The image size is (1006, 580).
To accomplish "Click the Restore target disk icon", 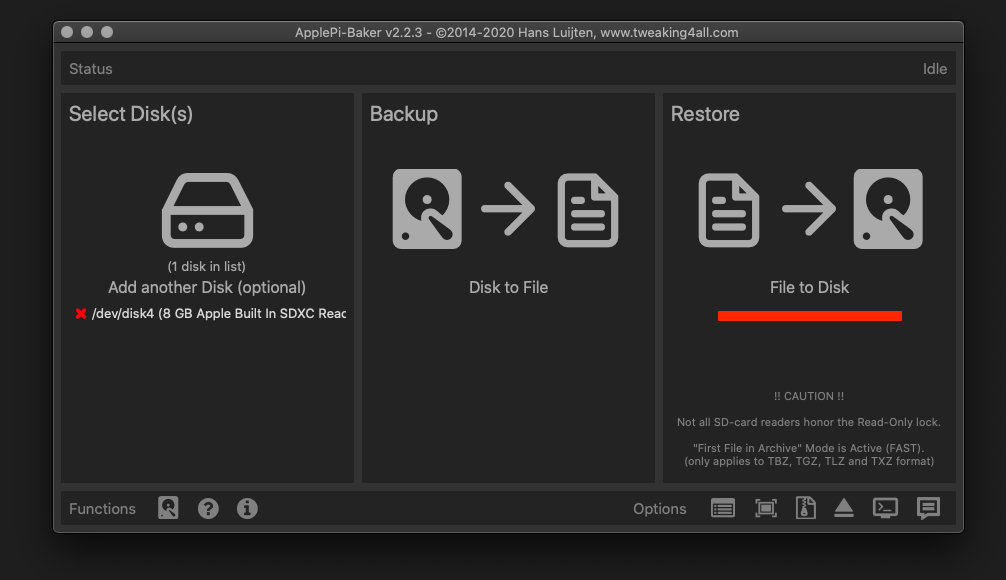I will tap(888, 209).
